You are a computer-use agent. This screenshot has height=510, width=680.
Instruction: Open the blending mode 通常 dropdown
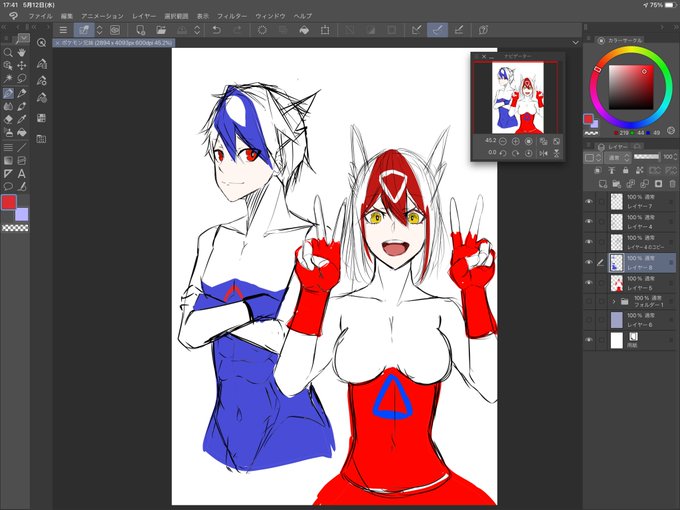click(618, 157)
